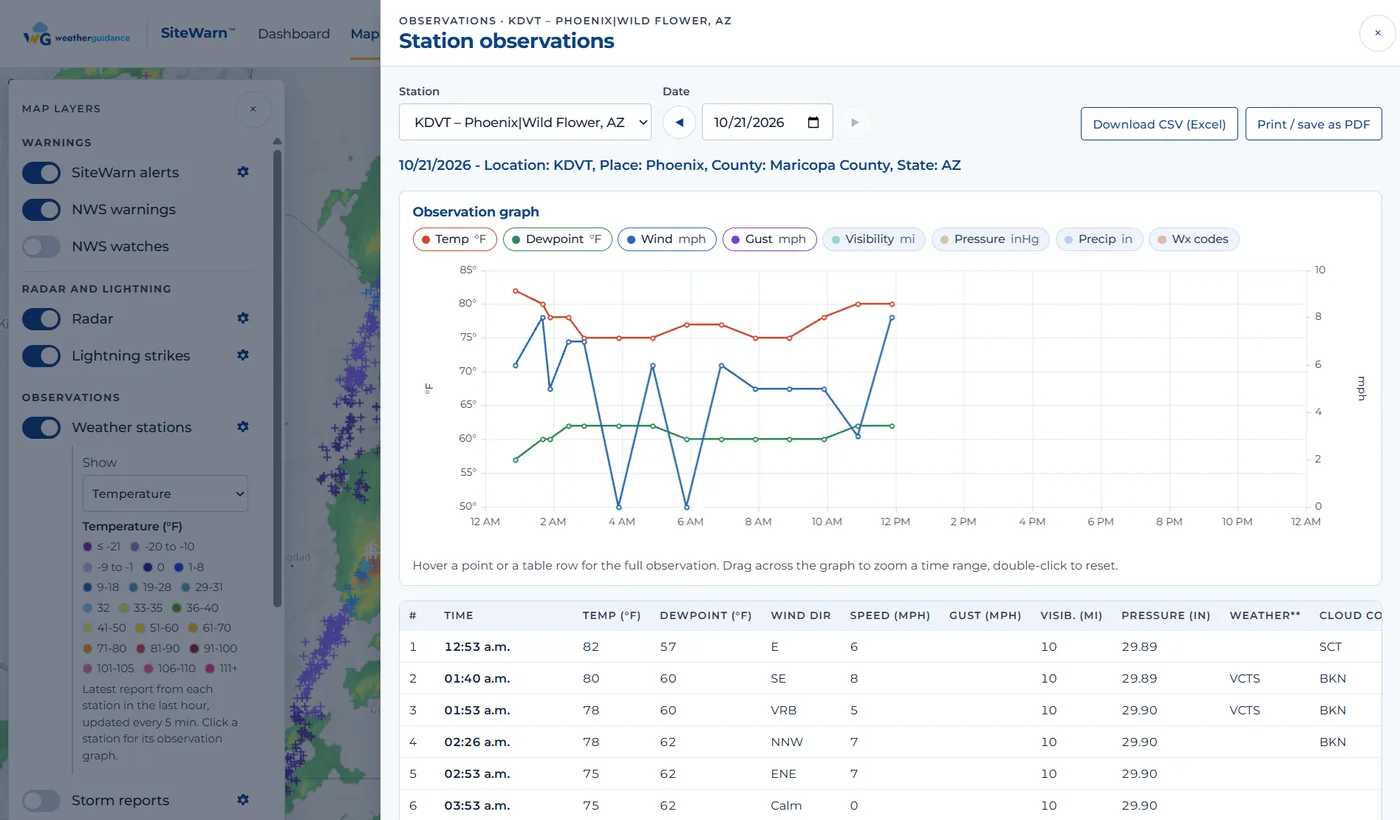Viewport: 1400px width, 820px height.
Task: Open SiteWarn alerts settings gear
Action: (242, 172)
